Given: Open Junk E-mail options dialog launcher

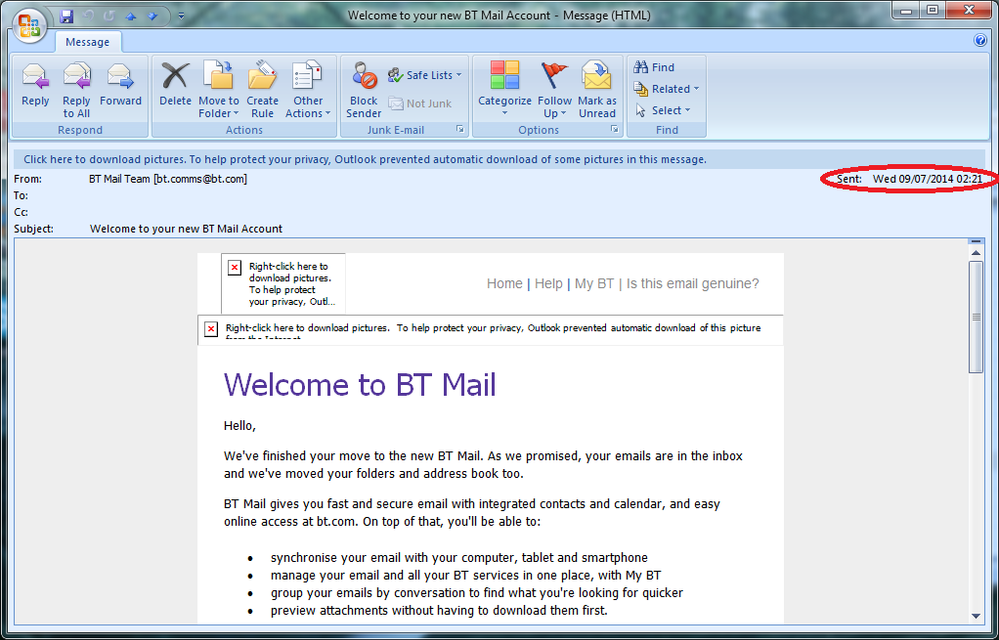Looking at the screenshot, I should pyautogui.click(x=460, y=129).
